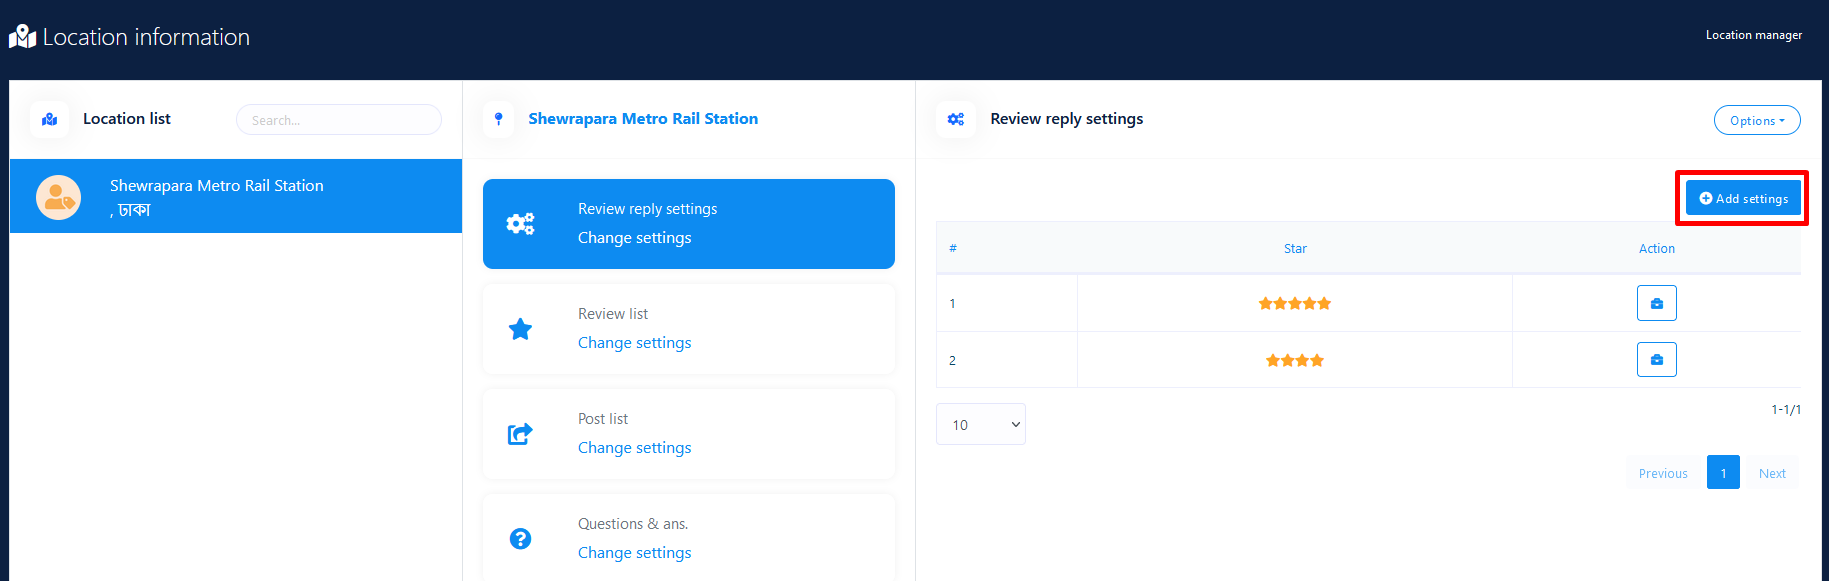Click the Location list map icon
The height and width of the screenshot is (581, 1829).
pos(49,119)
